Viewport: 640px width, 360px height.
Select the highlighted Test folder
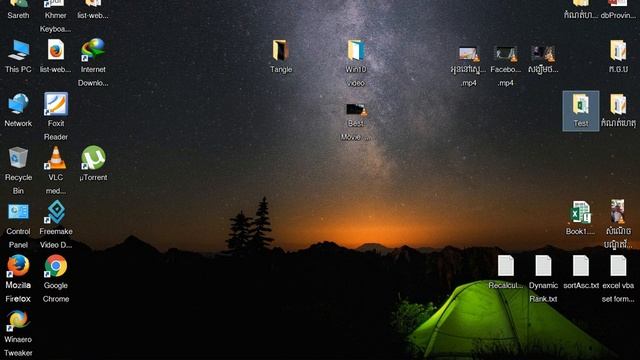(x=581, y=111)
